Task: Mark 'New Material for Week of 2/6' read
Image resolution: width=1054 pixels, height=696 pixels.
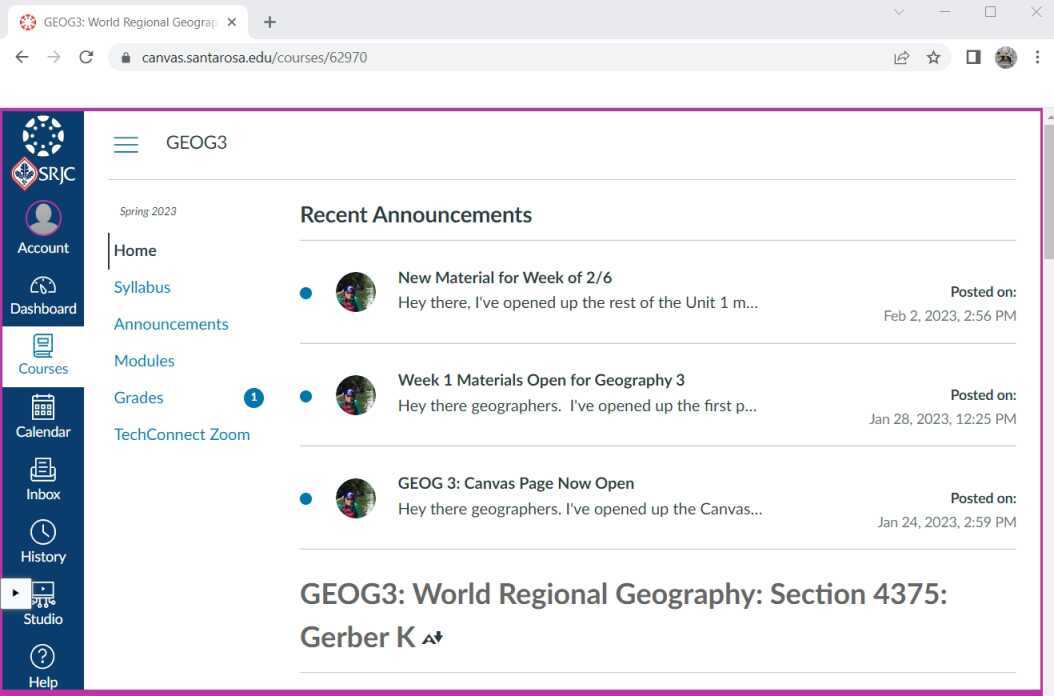Action: coord(306,292)
